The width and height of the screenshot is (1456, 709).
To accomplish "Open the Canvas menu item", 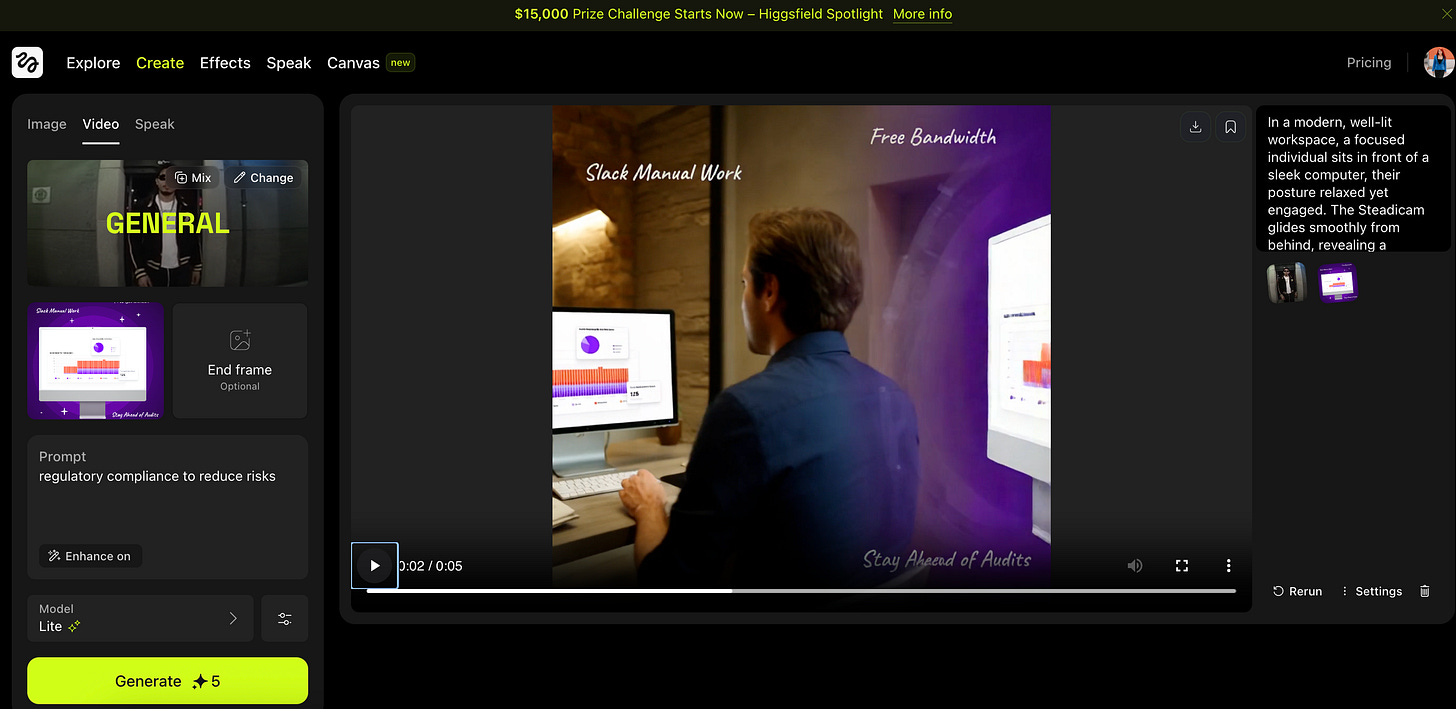I will [x=354, y=62].
